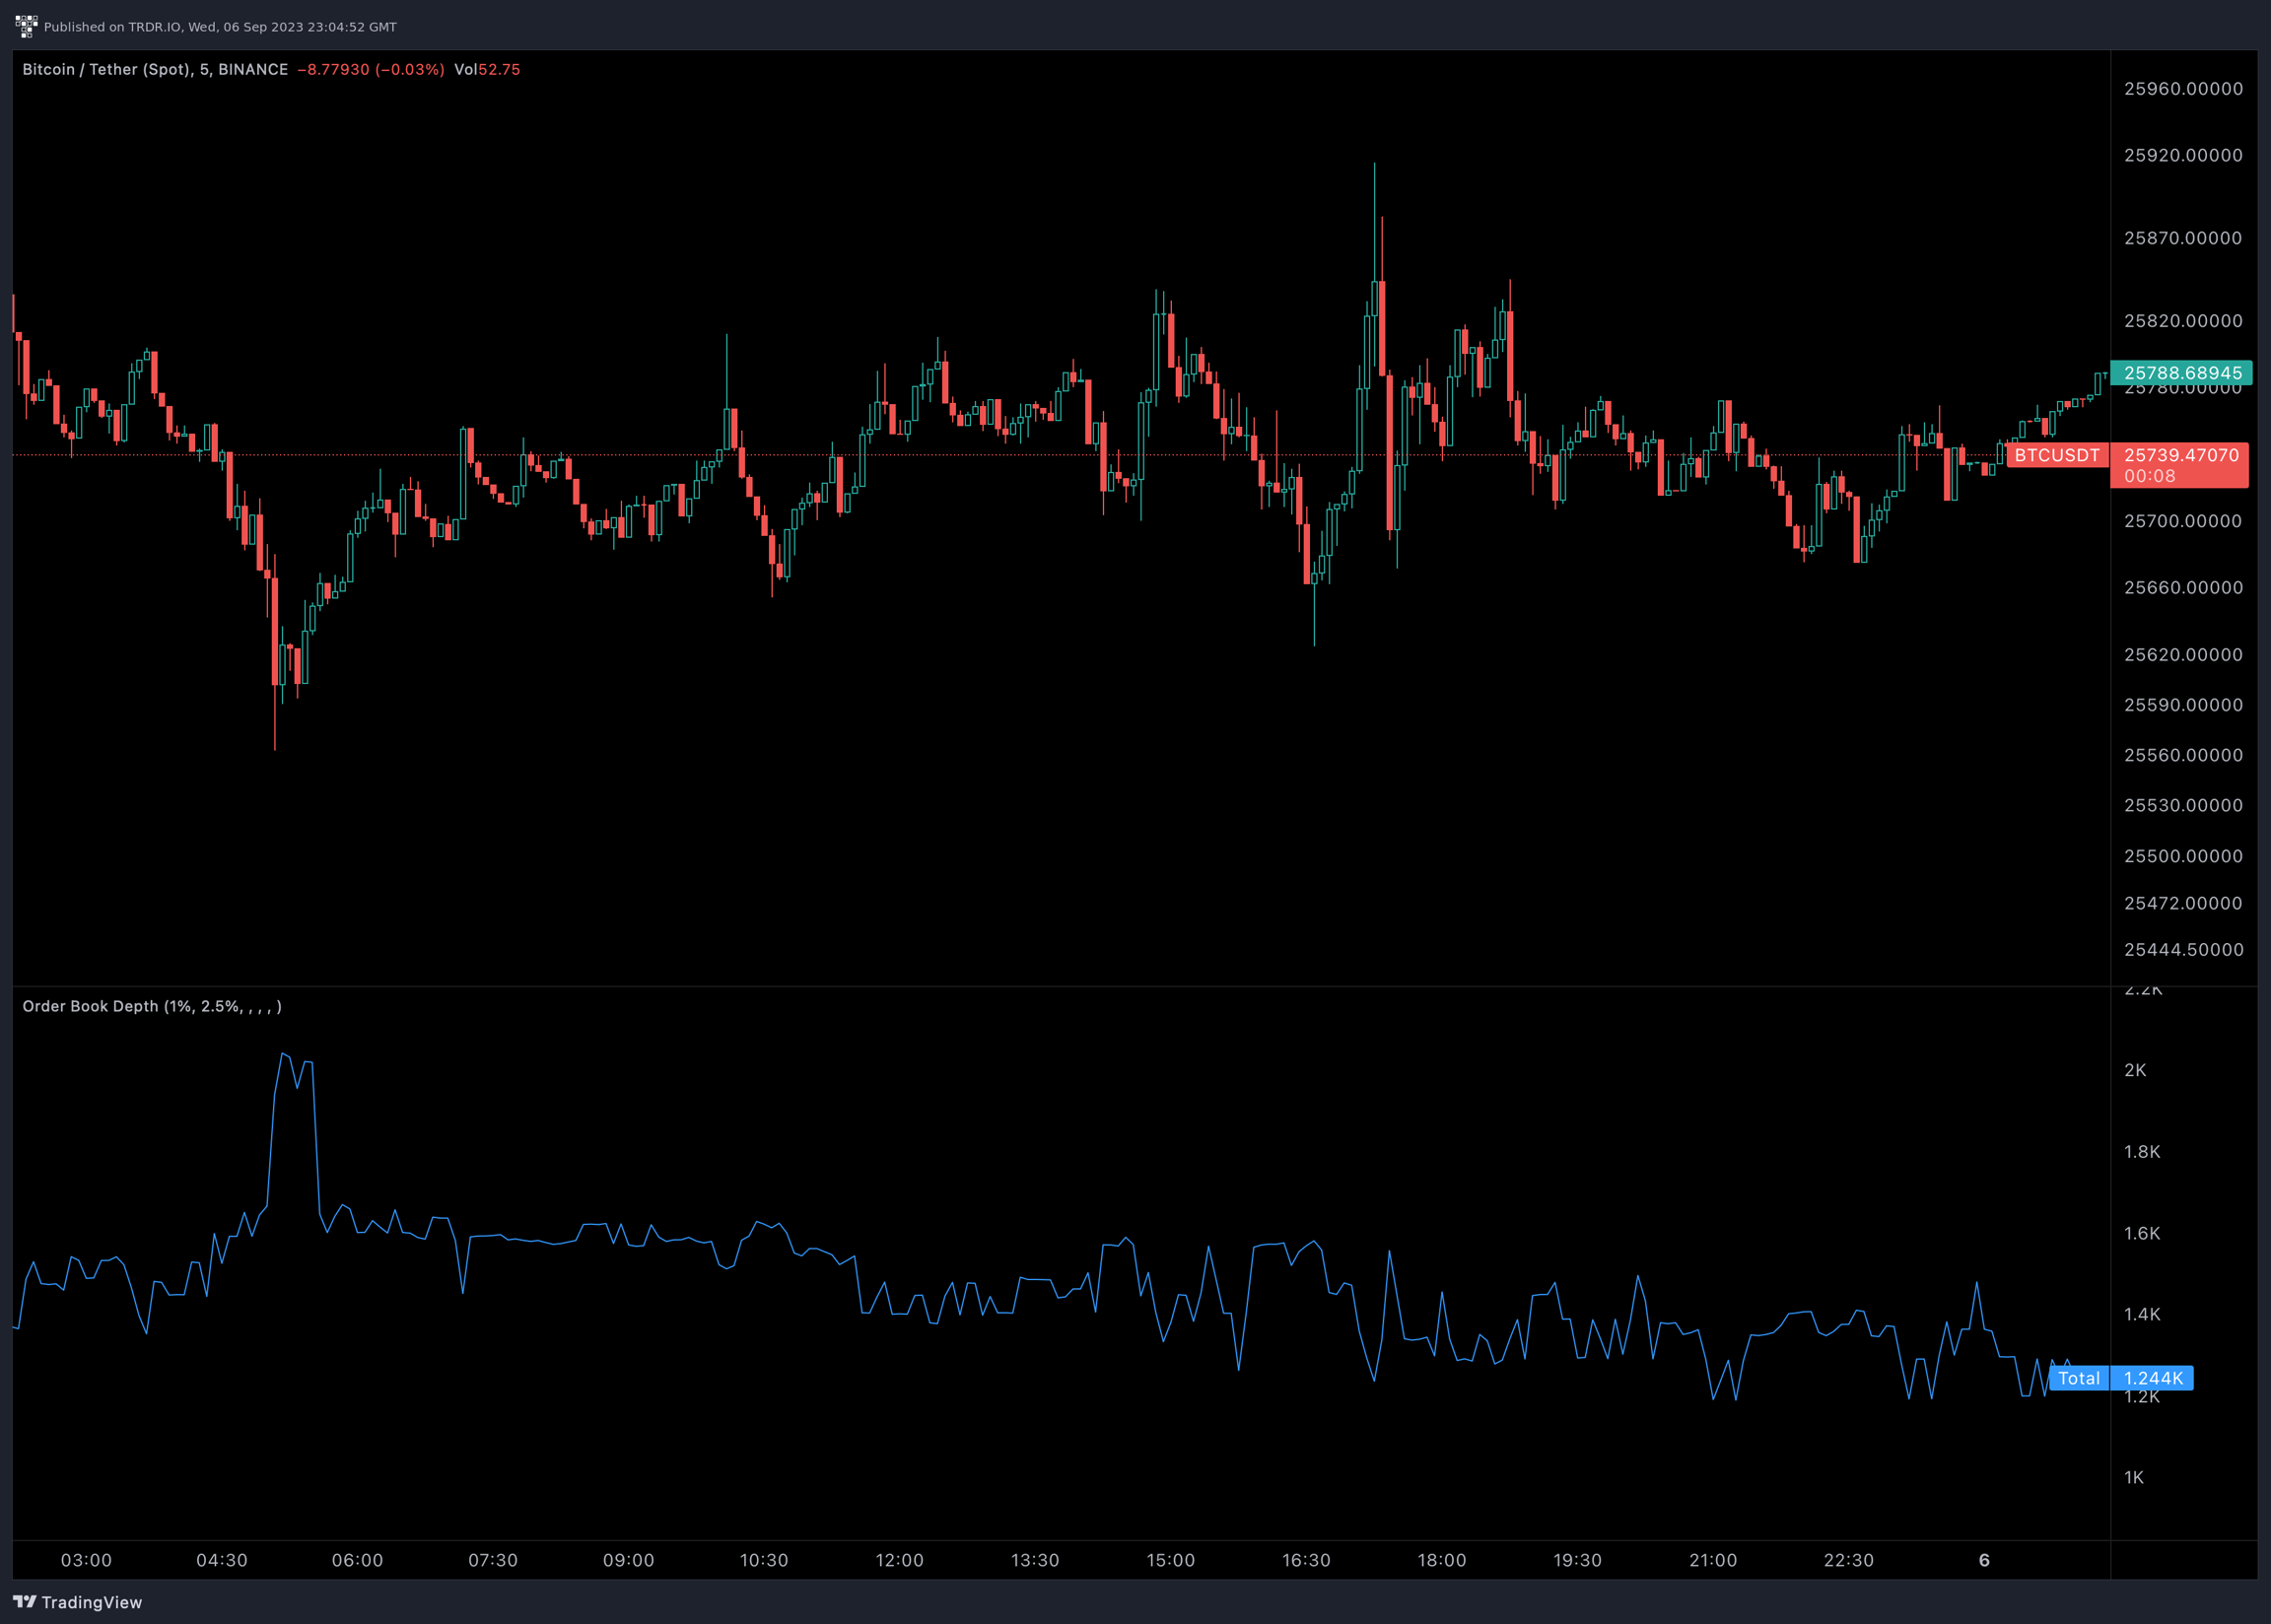
Task: Click the green 25788.68945 price tag
Action: 2181,373
